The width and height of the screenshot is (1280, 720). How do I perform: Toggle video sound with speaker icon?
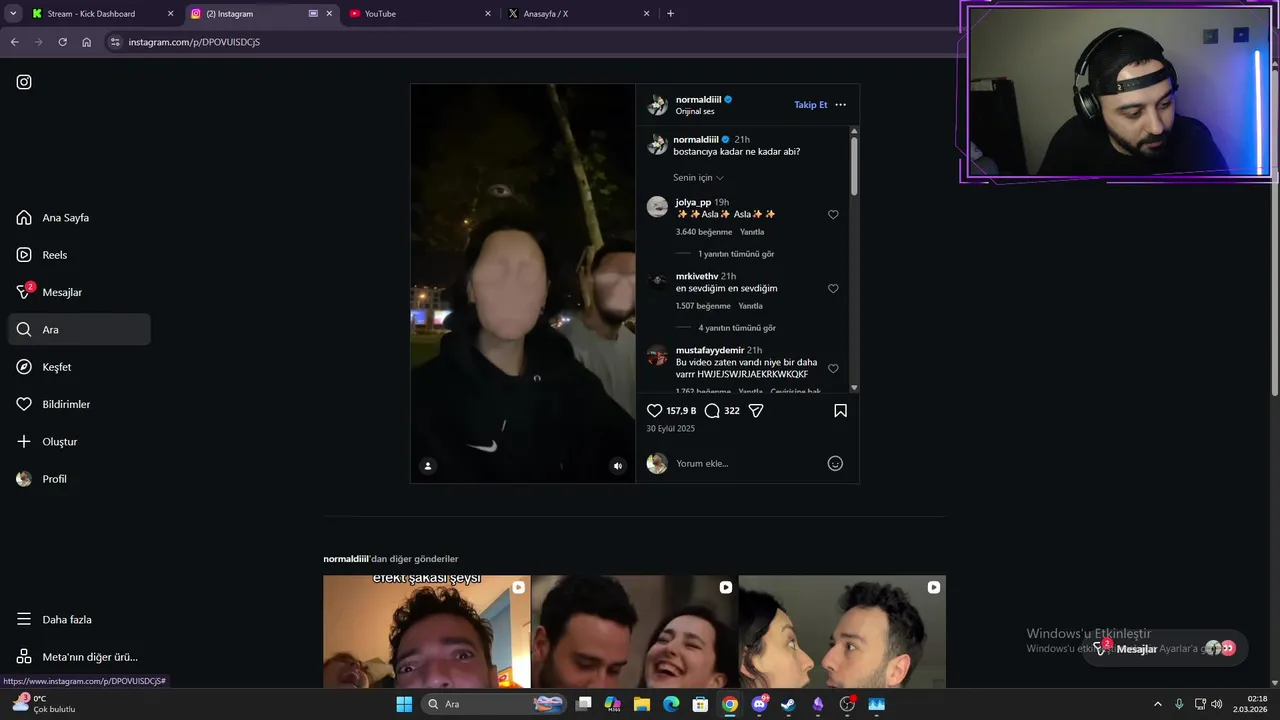pyautogui.click(x=617, y=466)
